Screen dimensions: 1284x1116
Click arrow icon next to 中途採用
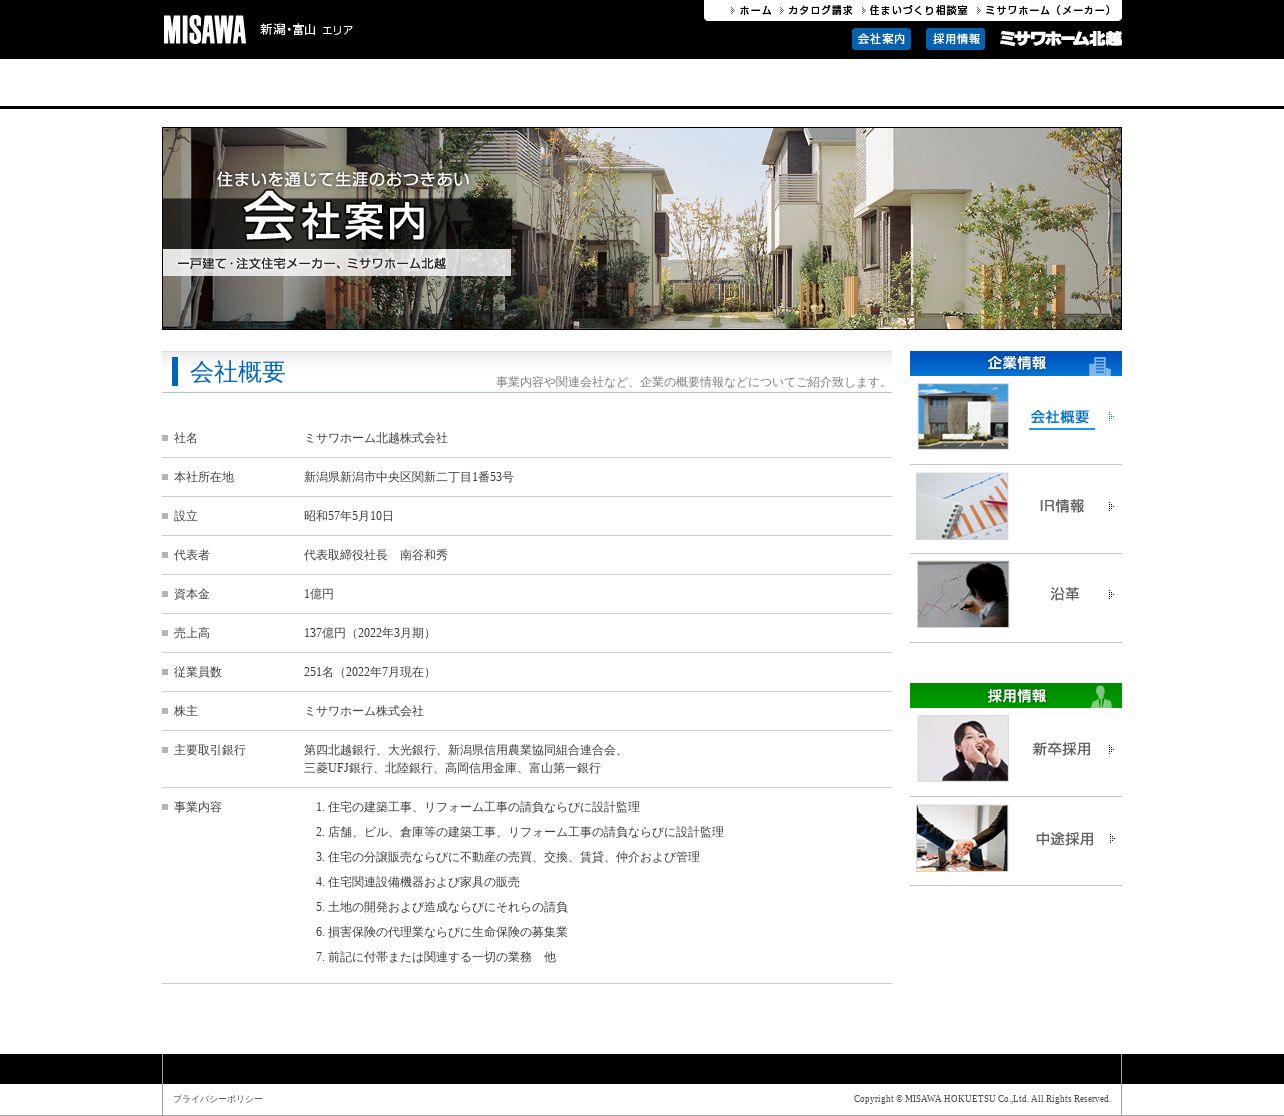tap(1110, 839)
